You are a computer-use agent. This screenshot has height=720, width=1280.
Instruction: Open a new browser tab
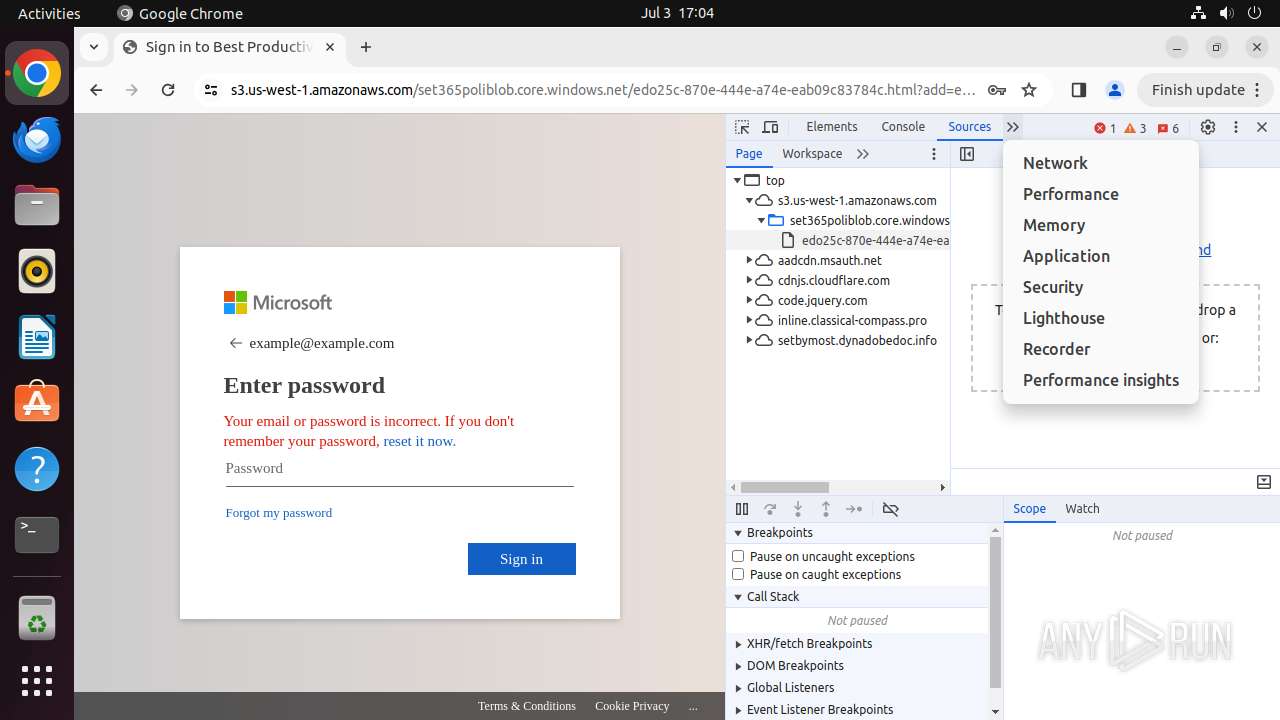click(366, 47)
